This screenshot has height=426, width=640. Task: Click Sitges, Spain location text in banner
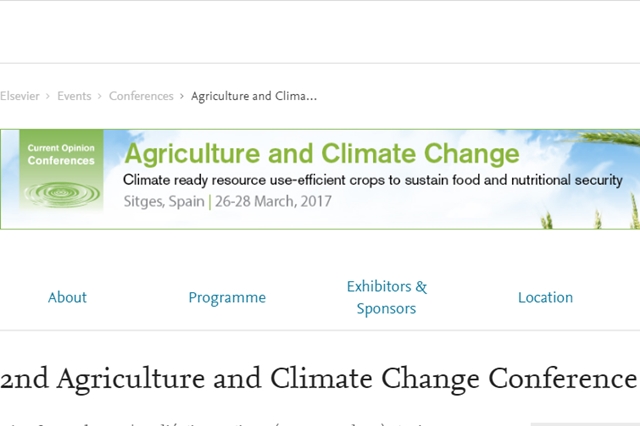tap(164, 201)
